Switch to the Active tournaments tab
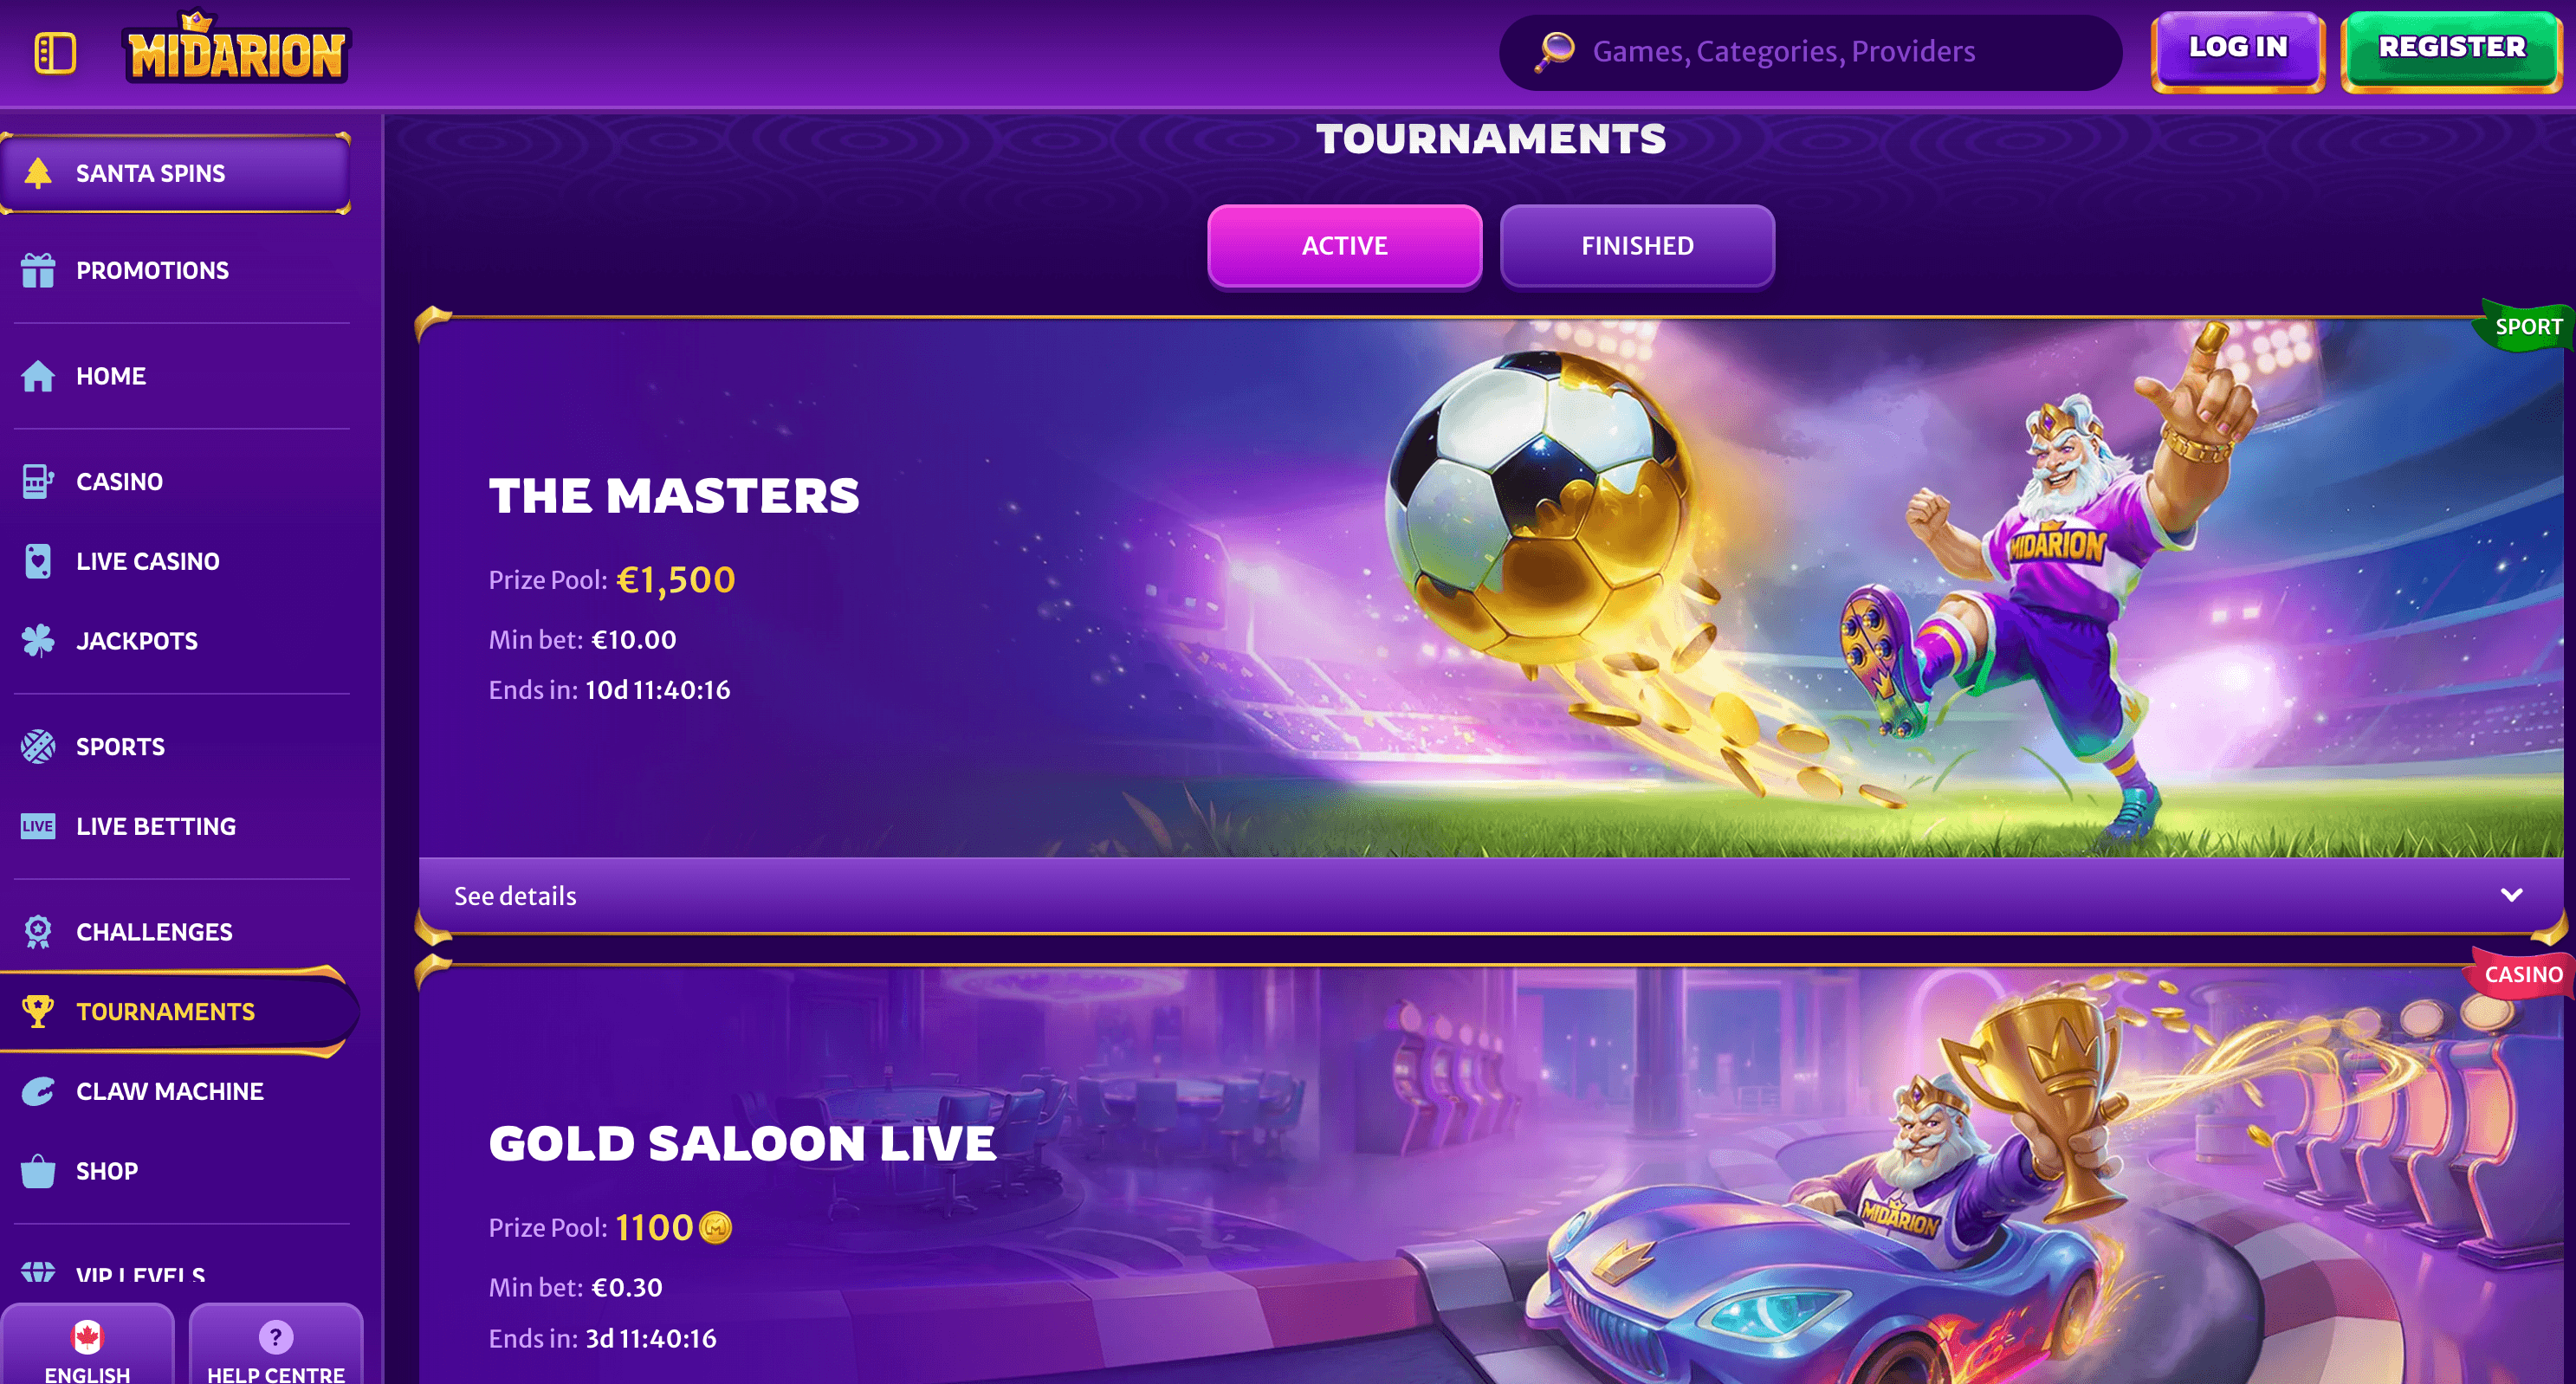This screenshot has height=1384, width=2576. click(x=1344, y=246)
